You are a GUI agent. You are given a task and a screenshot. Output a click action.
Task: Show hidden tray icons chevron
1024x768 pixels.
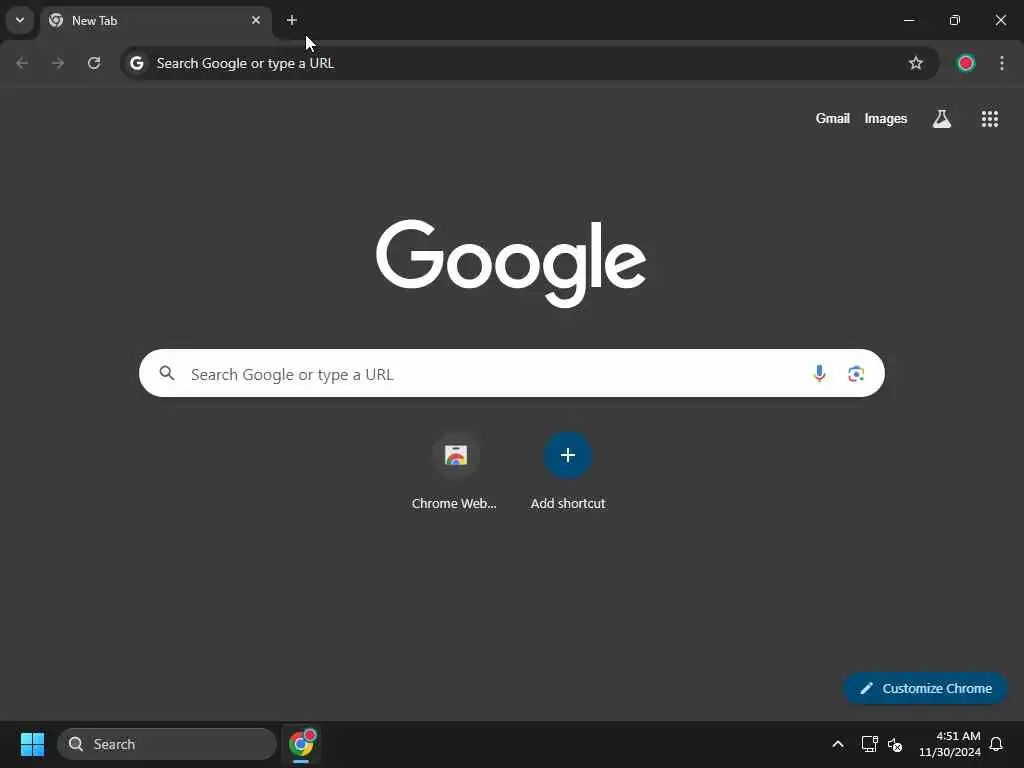tap(837, 744)
